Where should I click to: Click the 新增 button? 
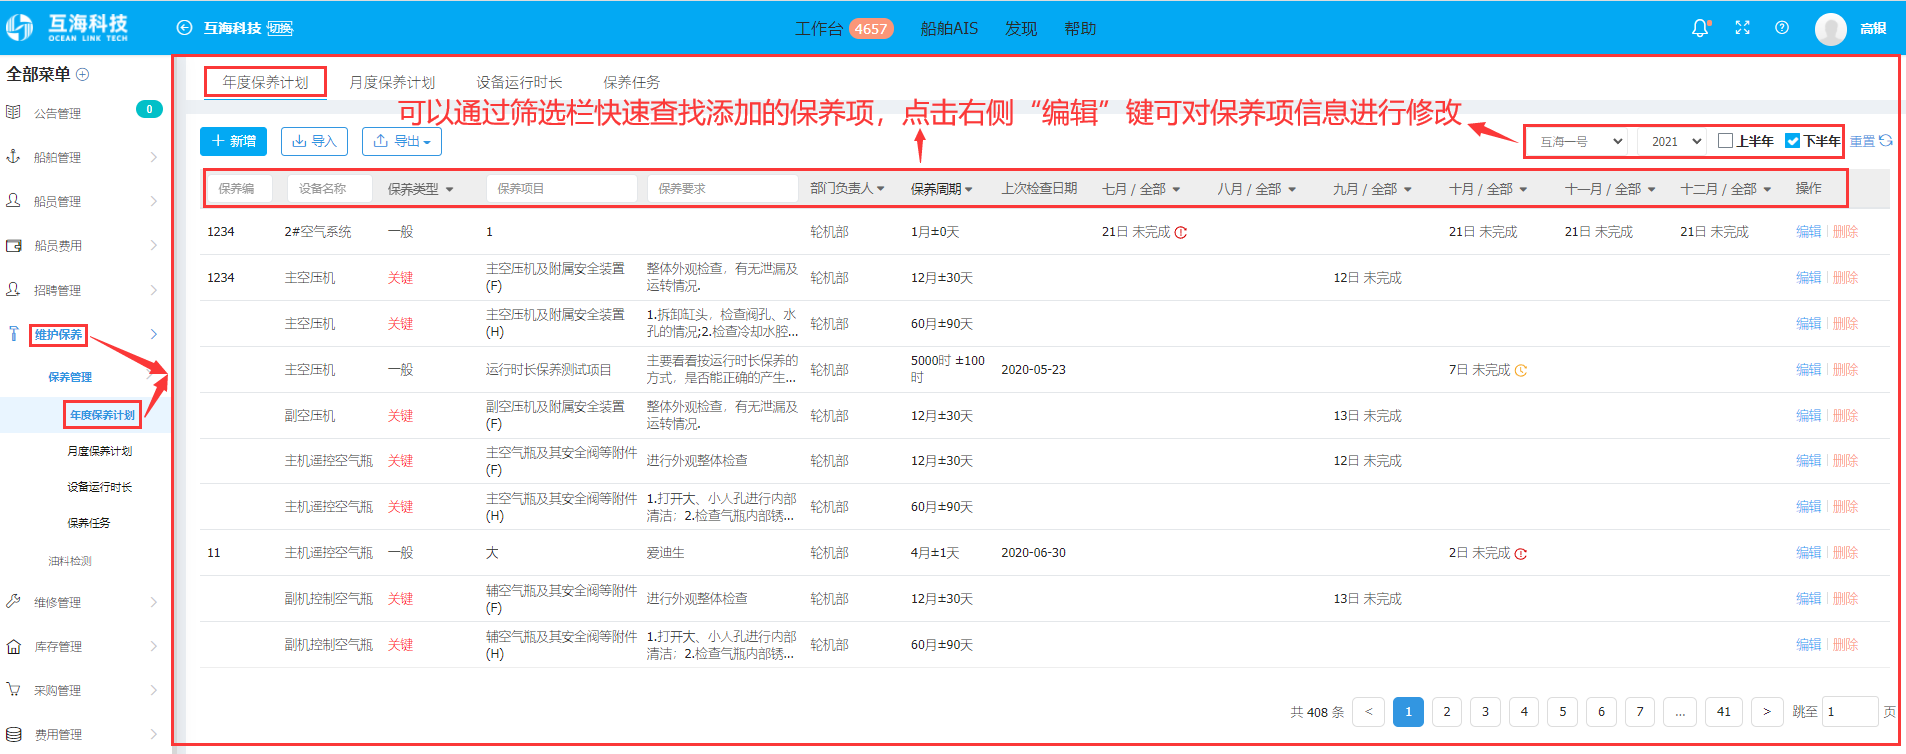(x=233, y=141)
